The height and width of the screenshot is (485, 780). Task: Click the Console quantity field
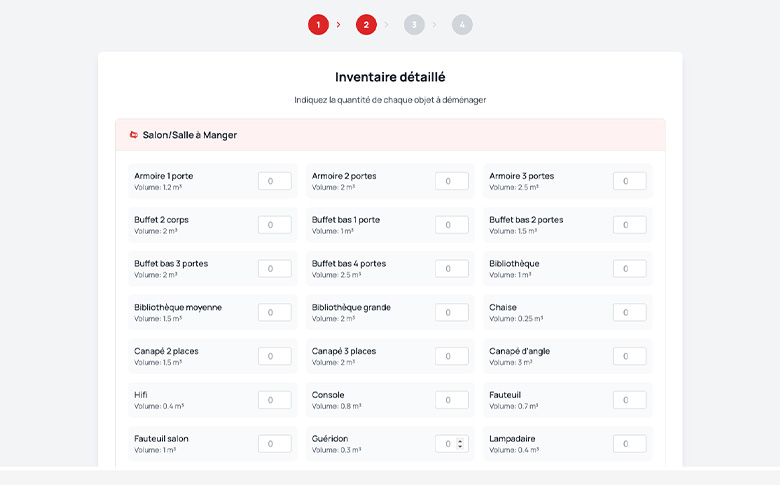point(451,400)
